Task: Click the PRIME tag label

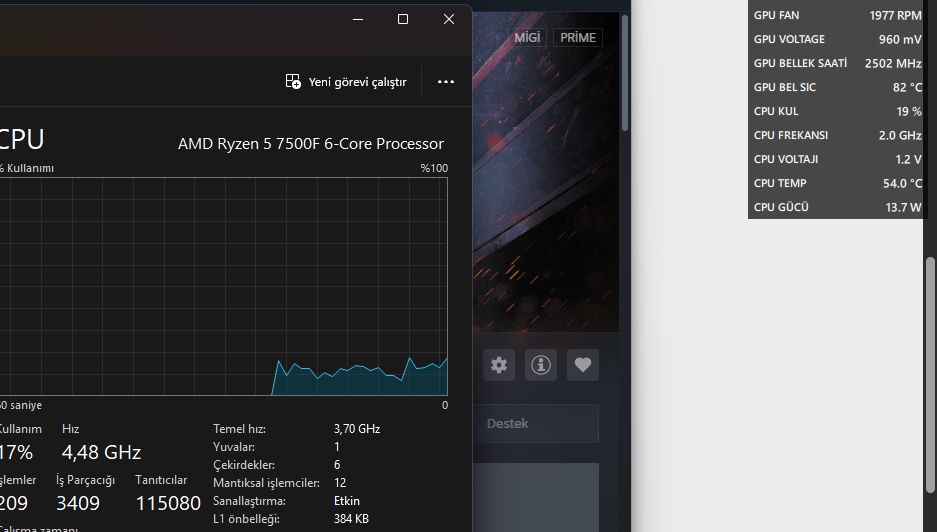Action: coord(578,38)
